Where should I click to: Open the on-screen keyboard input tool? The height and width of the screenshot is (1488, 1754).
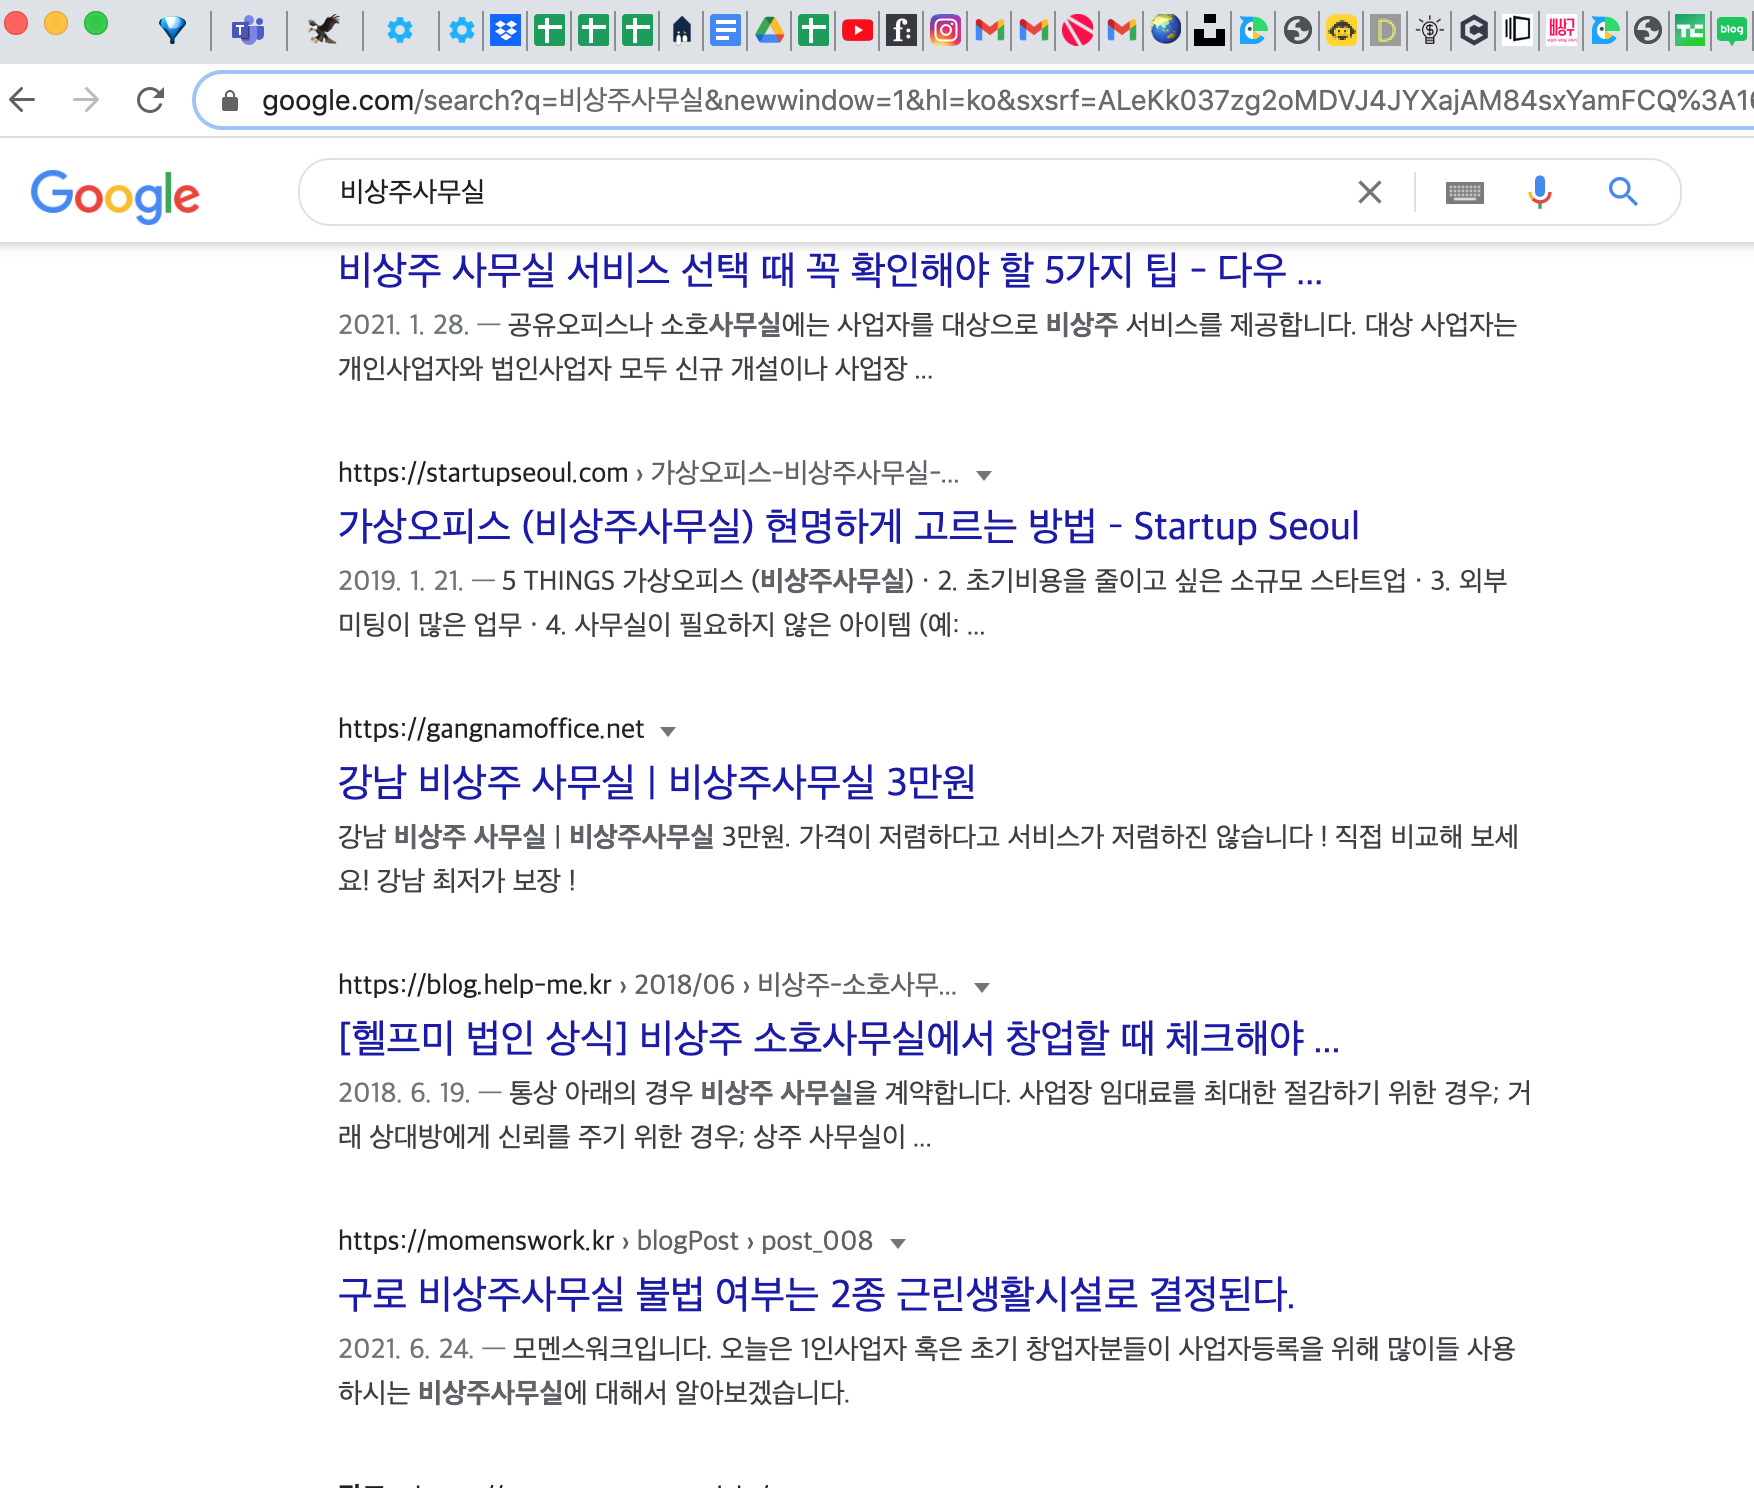[x=1465, y=192]
